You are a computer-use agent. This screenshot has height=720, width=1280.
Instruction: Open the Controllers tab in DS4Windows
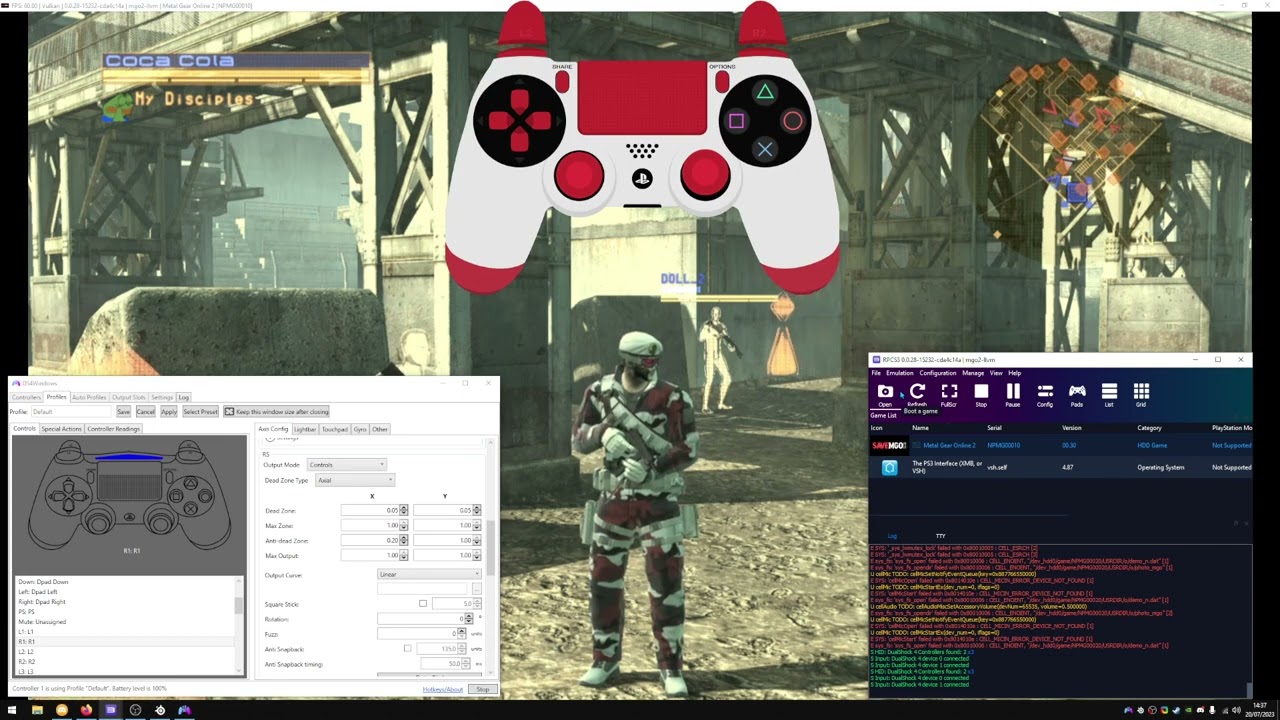click(x=26, y=397)
